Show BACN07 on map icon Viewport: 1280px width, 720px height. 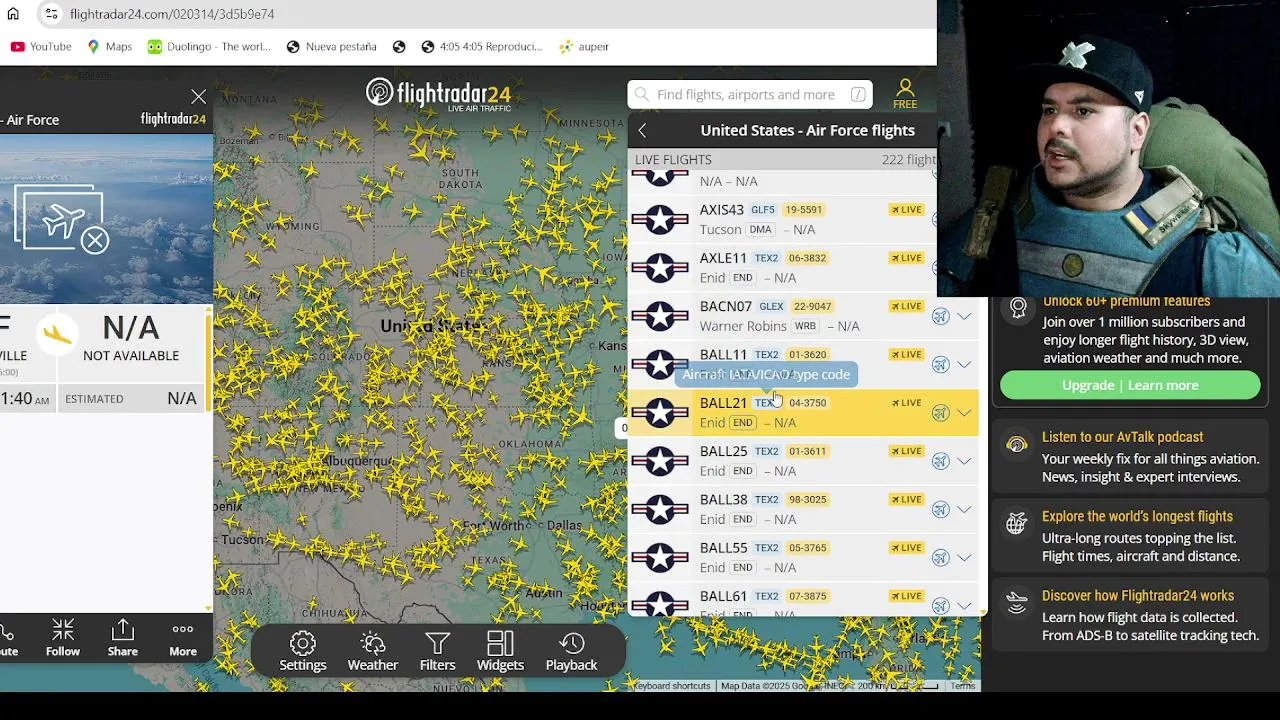click(940, 316)
